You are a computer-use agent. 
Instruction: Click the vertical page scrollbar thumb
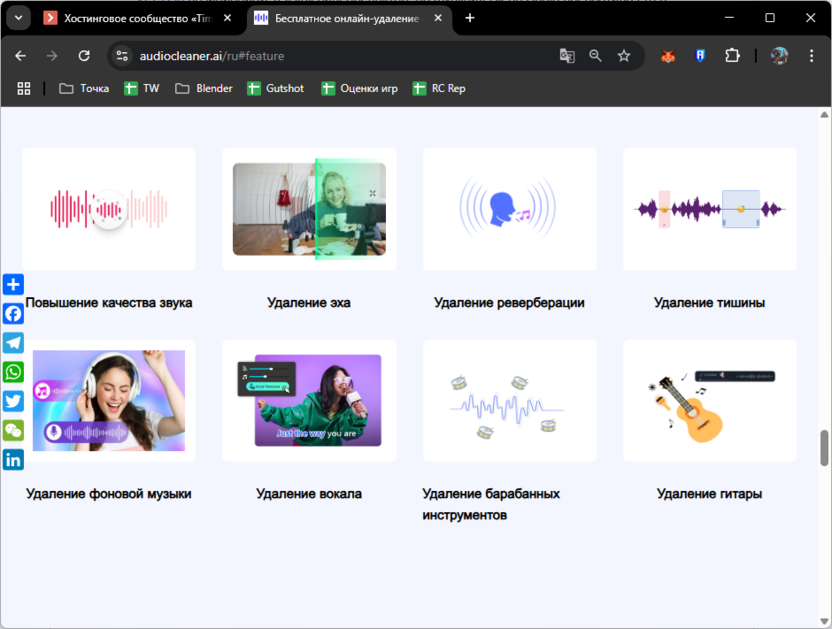(x=825, y=448)
